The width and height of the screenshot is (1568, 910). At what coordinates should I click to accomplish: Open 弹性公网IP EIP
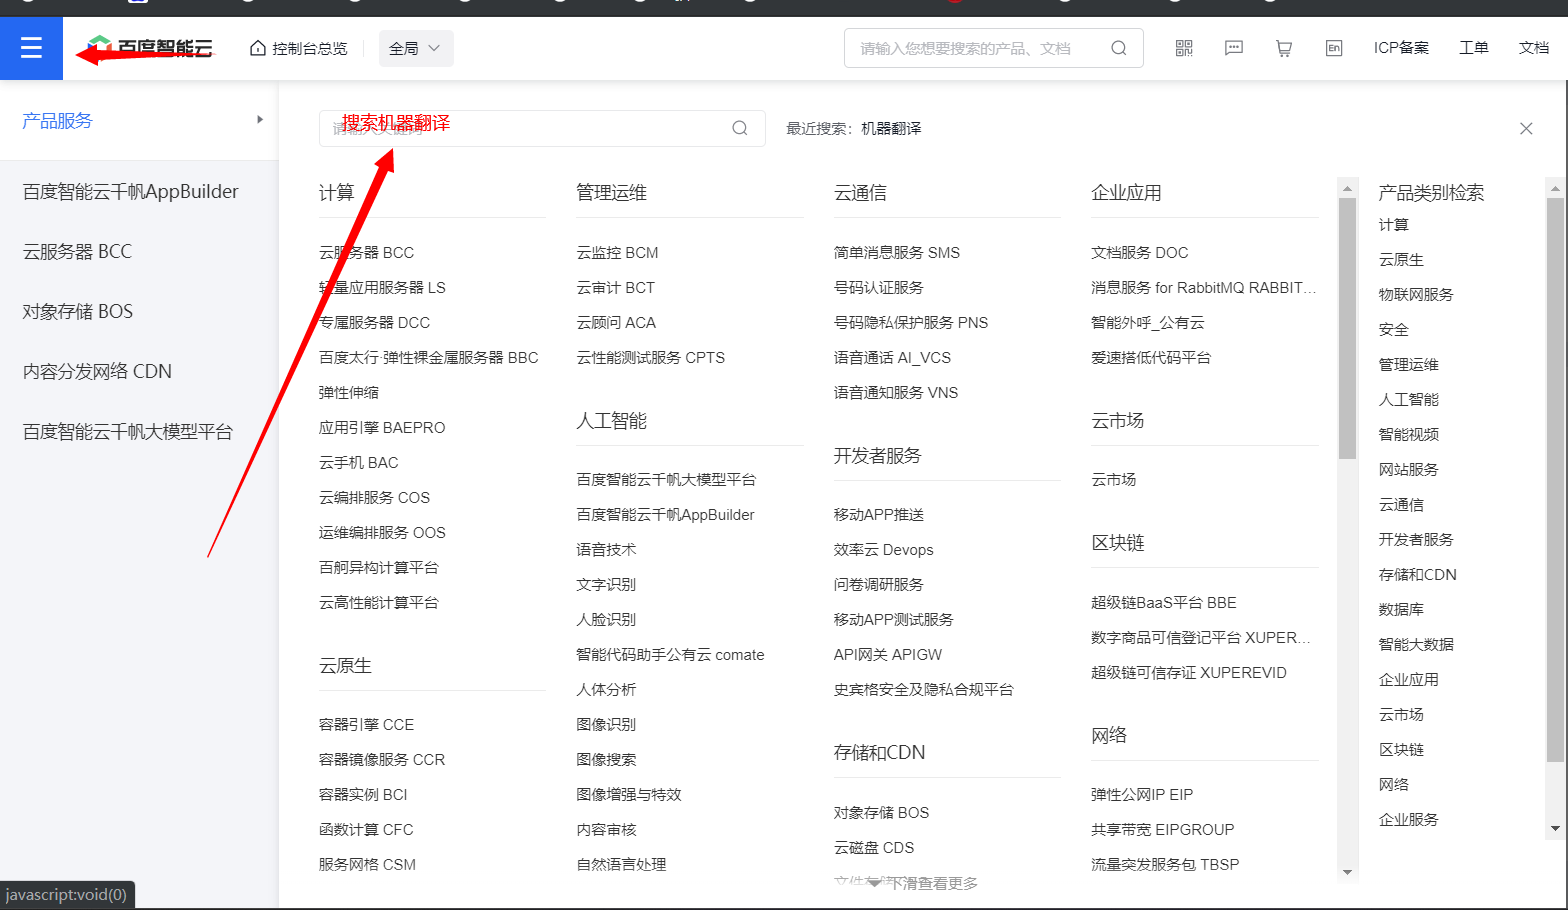tap(1142, 794)
